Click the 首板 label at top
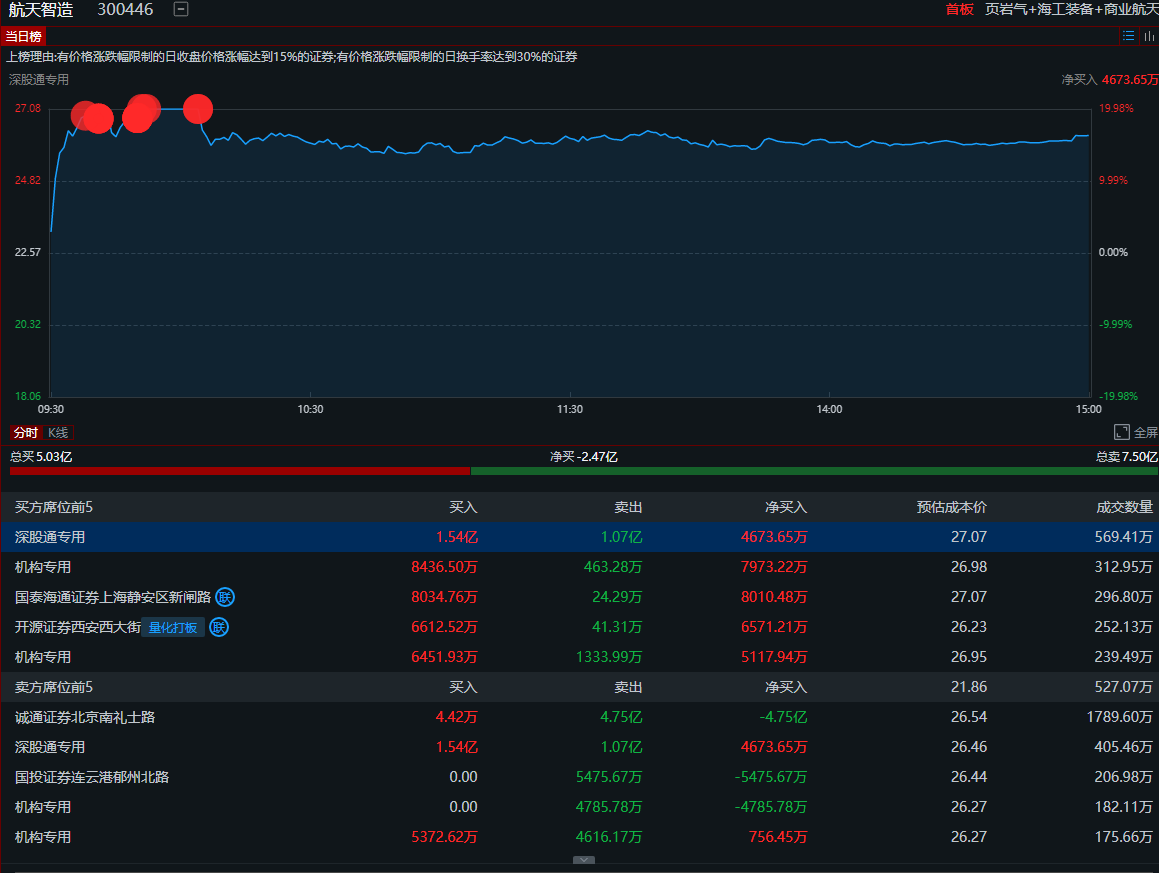The width and height of the screenshot is (1159, 873). [x=959, y=9]
